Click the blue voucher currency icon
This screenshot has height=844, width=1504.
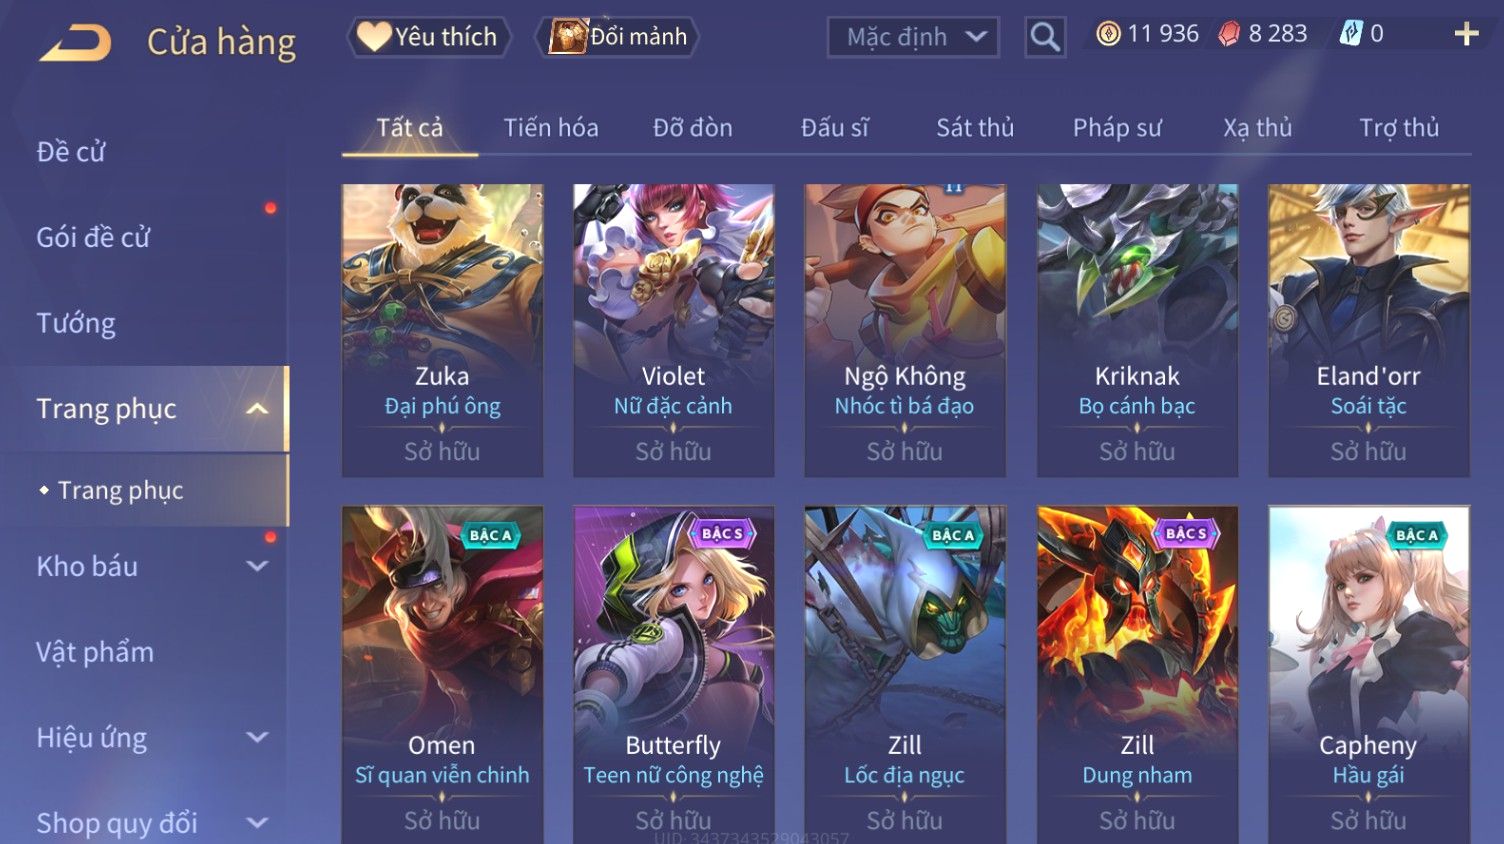(1351, 34)
